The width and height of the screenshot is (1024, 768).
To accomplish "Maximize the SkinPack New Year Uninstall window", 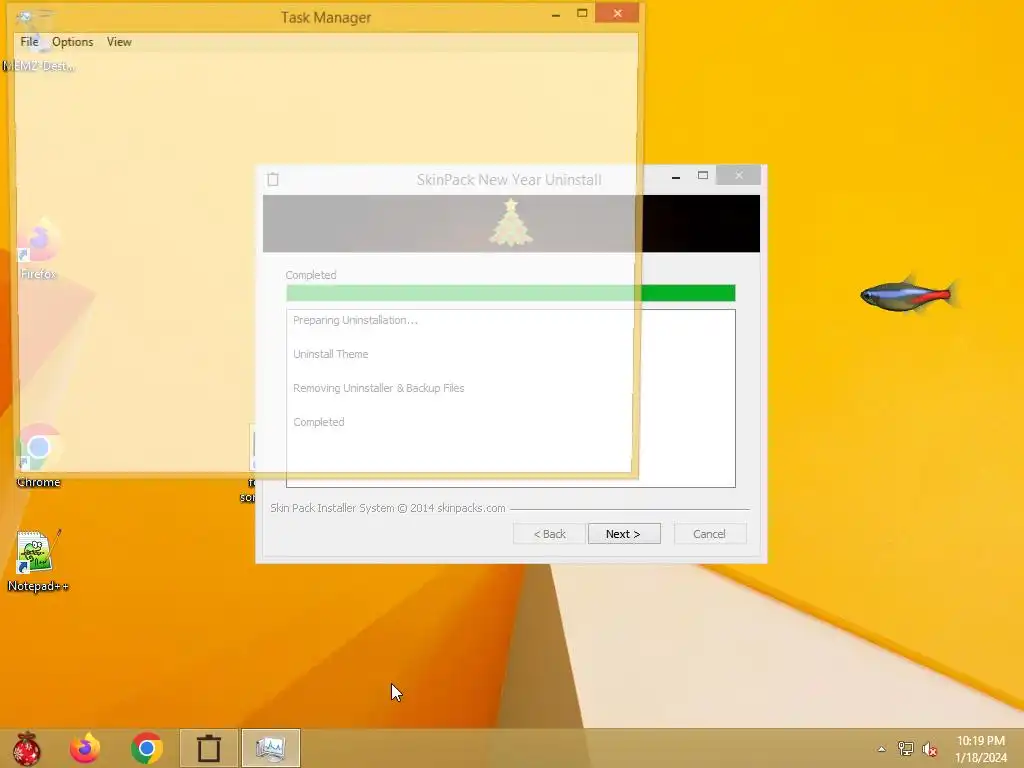I will [703, 176].
